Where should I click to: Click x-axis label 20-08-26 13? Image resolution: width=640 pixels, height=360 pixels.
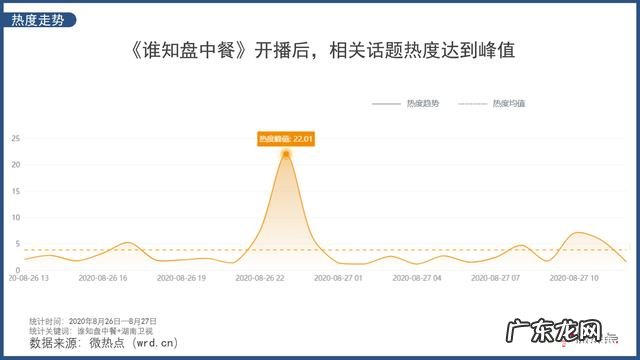tap(29, 278)
